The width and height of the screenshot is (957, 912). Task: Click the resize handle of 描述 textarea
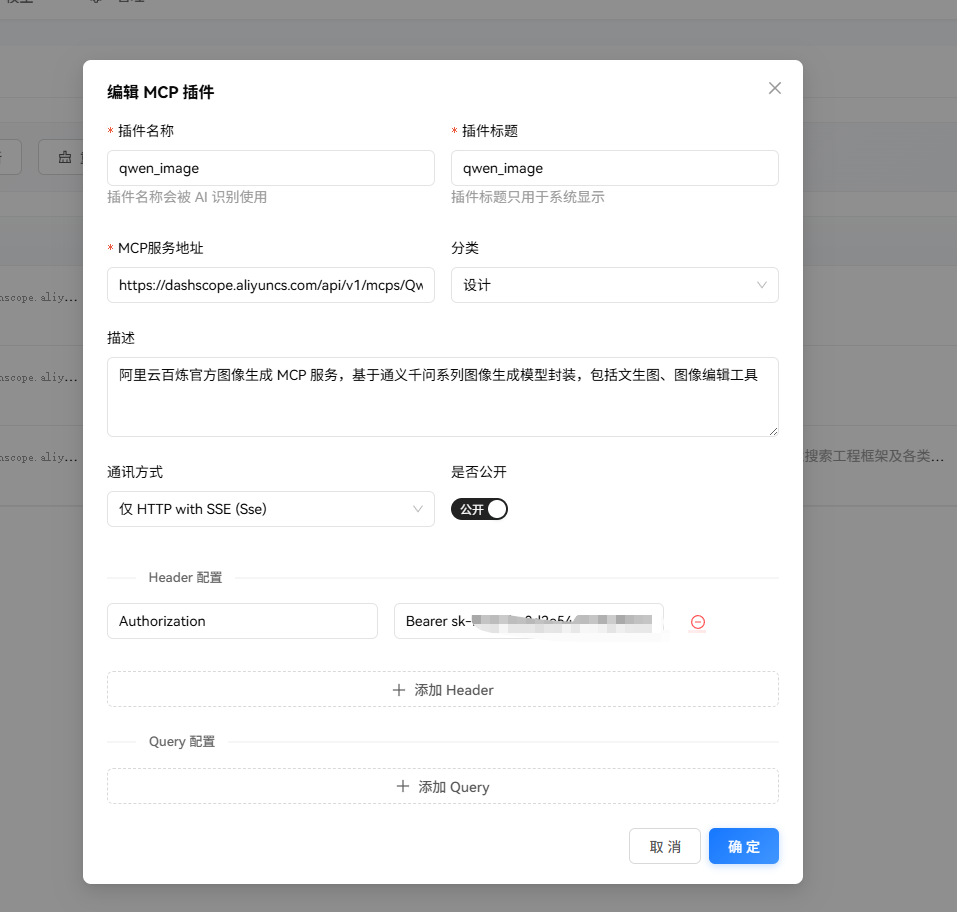[772, 430]
